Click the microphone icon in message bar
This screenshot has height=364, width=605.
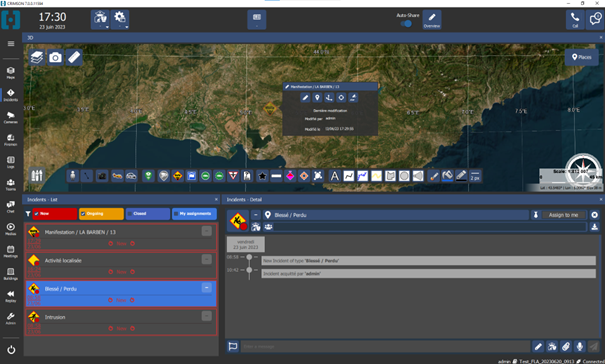(580, 346)
